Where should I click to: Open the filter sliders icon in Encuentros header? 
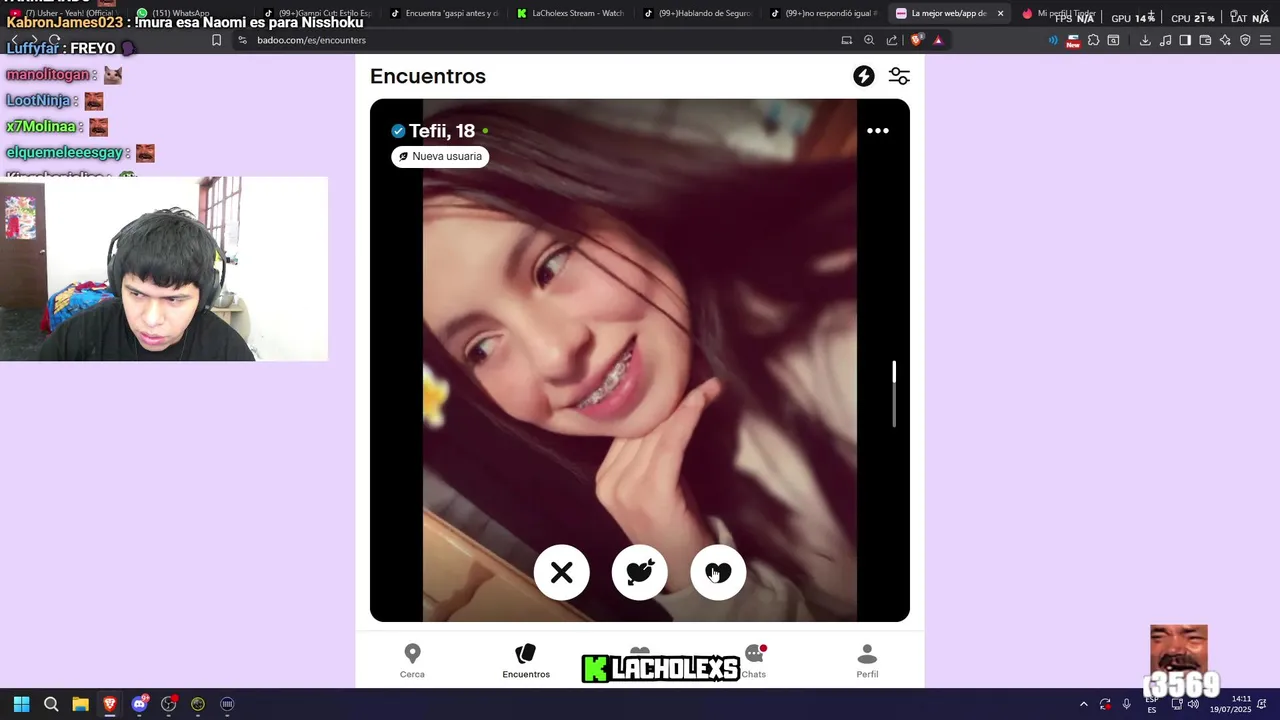pos(899,76)
